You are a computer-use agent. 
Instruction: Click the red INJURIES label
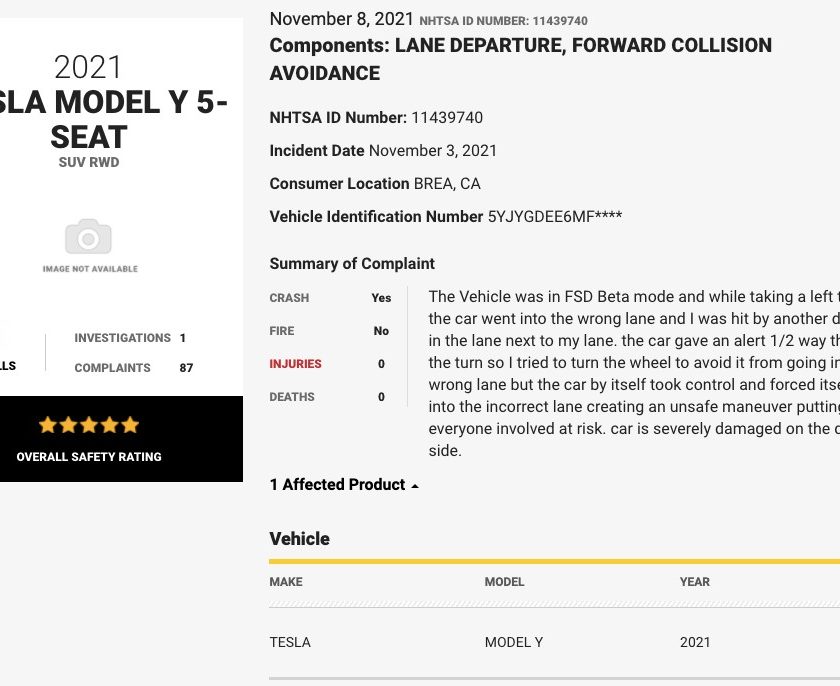pos(295,364)
